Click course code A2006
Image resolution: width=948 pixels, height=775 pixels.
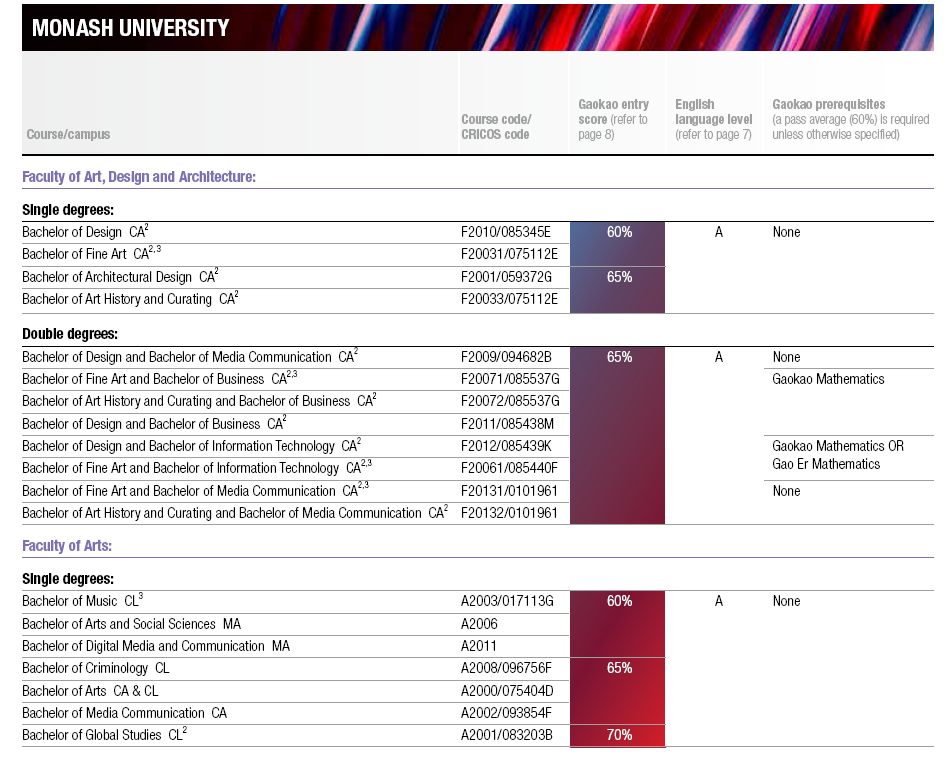click(x=479, y=624)
